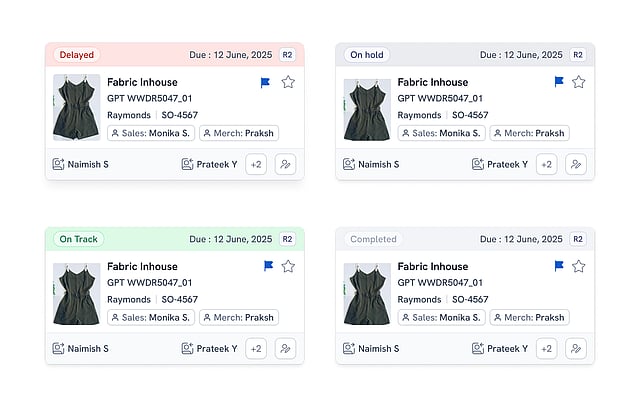
Task: Click the assign-user icon on the On Track card
Action: tap(286, 348)
